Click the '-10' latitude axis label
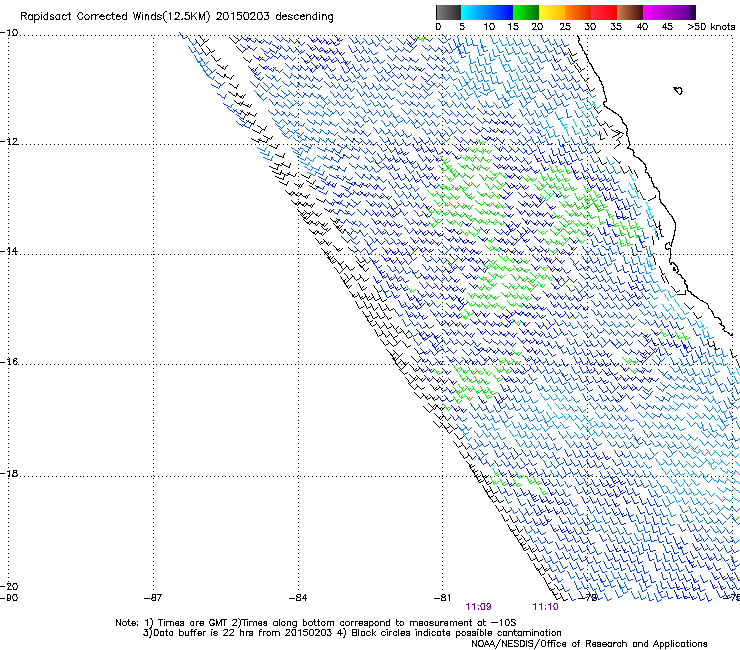This screenshot has height=650, width=740. [x=9, y=32]
